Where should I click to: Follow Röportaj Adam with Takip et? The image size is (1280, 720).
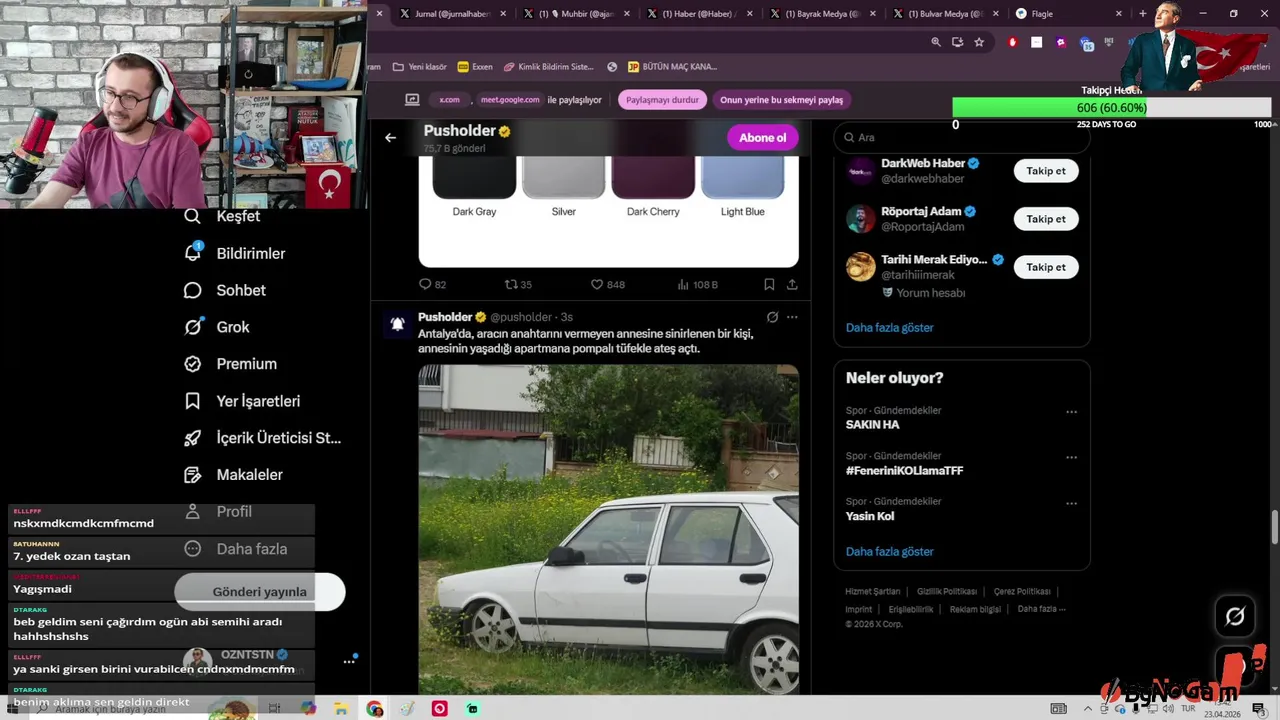point(1046,219)
